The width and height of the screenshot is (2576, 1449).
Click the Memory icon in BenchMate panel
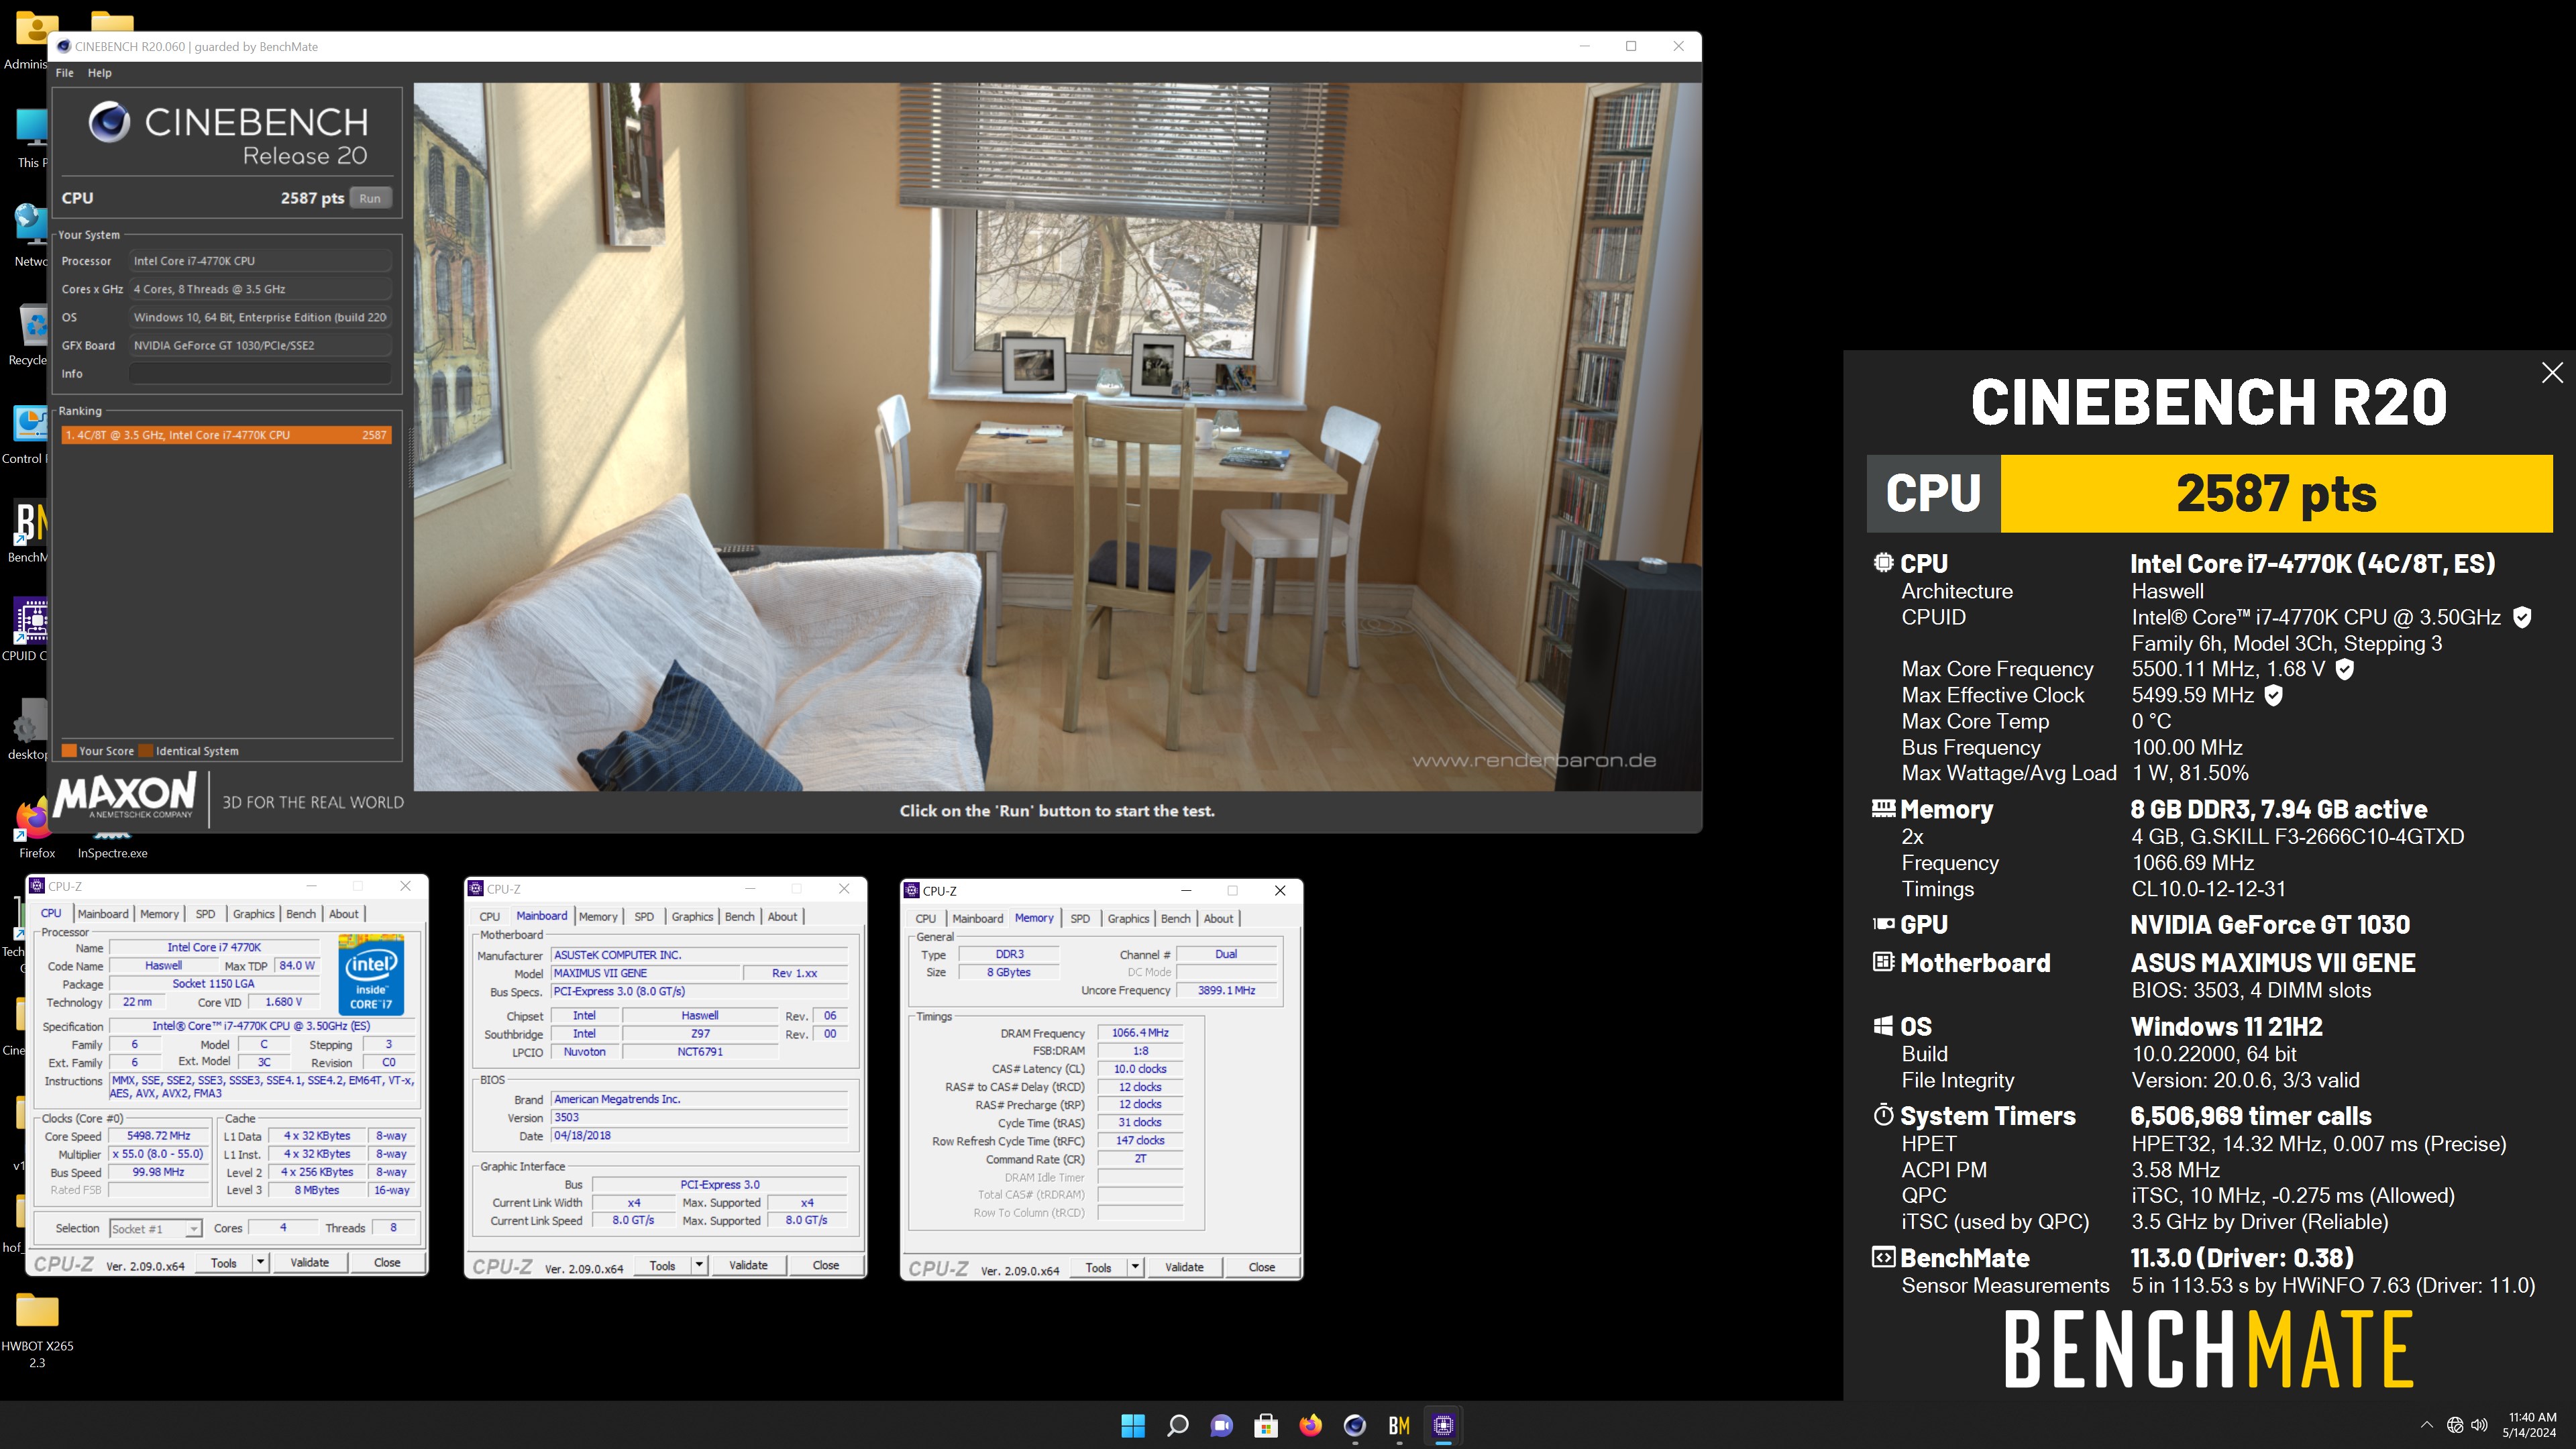click(1883, 808)
